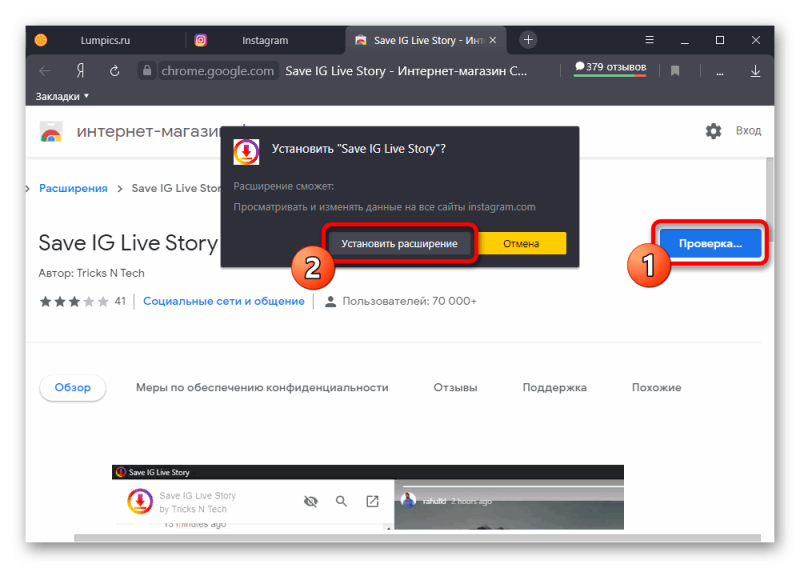Click the open-external icon in preview

coord(372,502)
